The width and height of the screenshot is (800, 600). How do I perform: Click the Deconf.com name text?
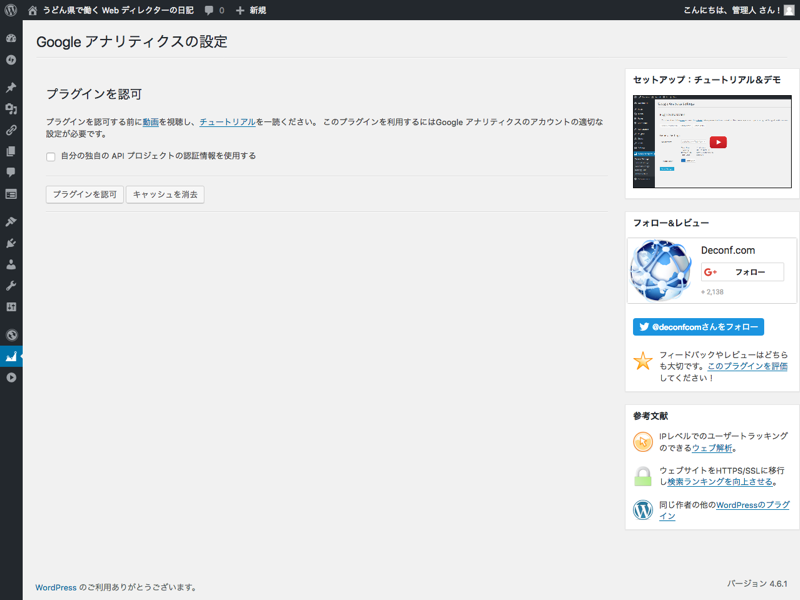point(728,251)
